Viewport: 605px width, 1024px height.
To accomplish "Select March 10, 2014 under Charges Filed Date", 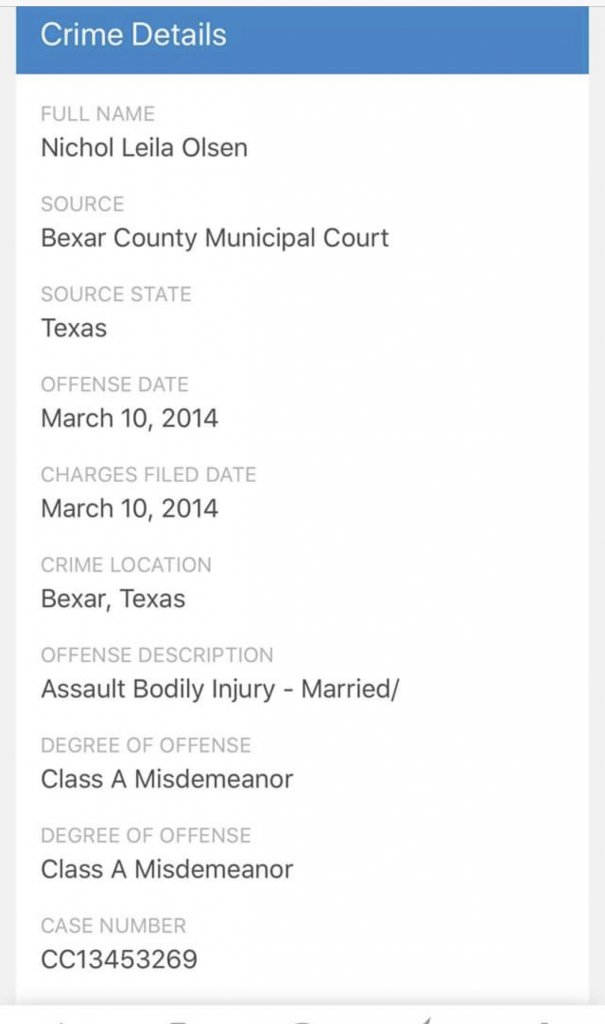I will pos(129,508).
